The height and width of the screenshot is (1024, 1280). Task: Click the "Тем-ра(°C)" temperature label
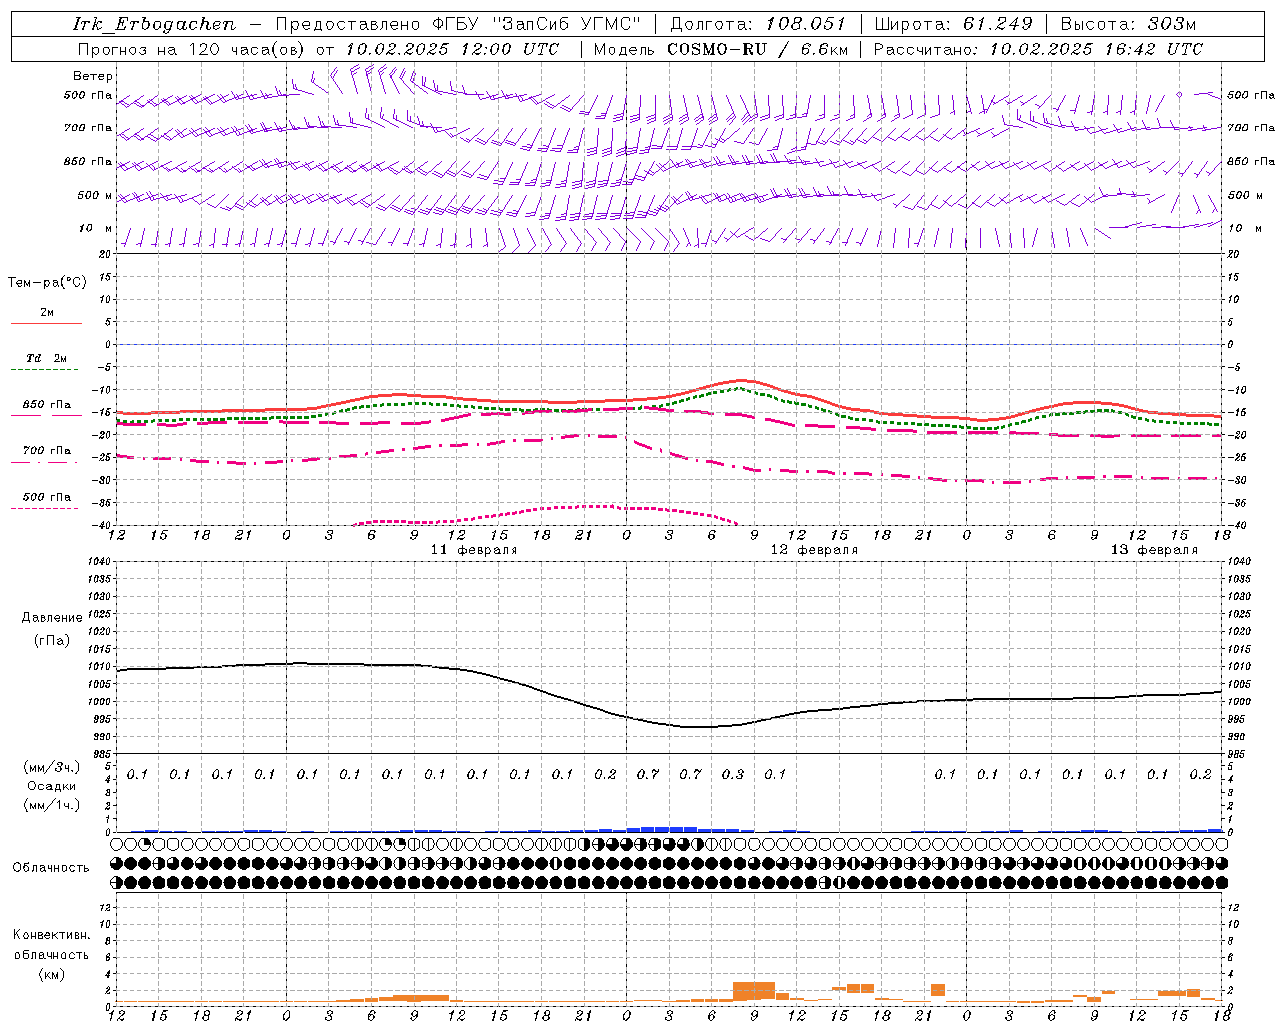coord(47,283)
